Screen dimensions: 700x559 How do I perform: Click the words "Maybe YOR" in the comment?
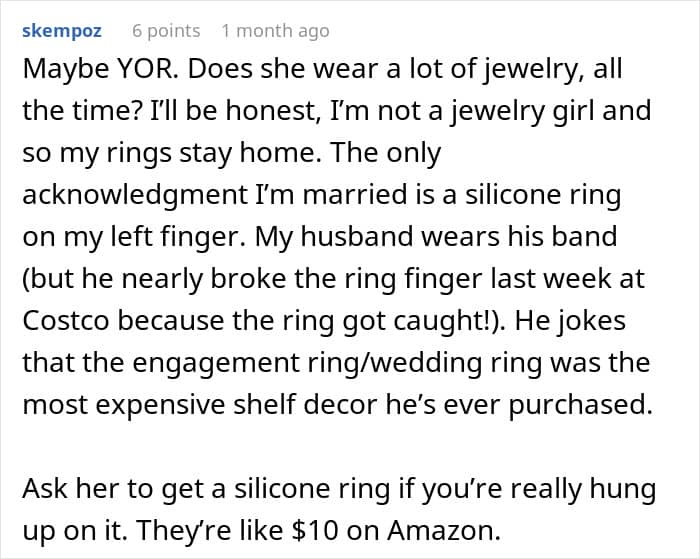pyautogui.click(x=98, y=69)
